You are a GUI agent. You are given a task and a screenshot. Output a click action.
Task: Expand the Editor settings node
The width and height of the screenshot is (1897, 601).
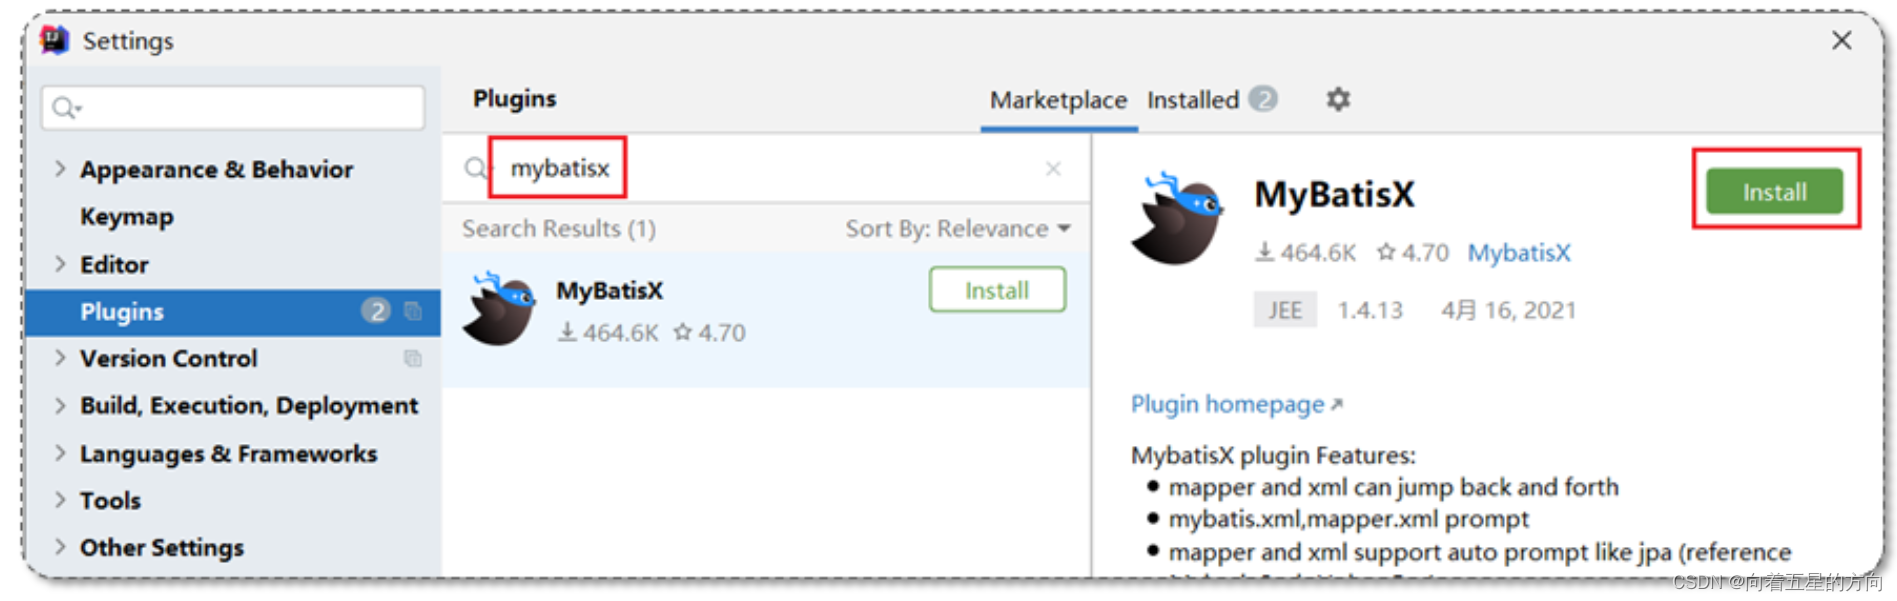60,264
